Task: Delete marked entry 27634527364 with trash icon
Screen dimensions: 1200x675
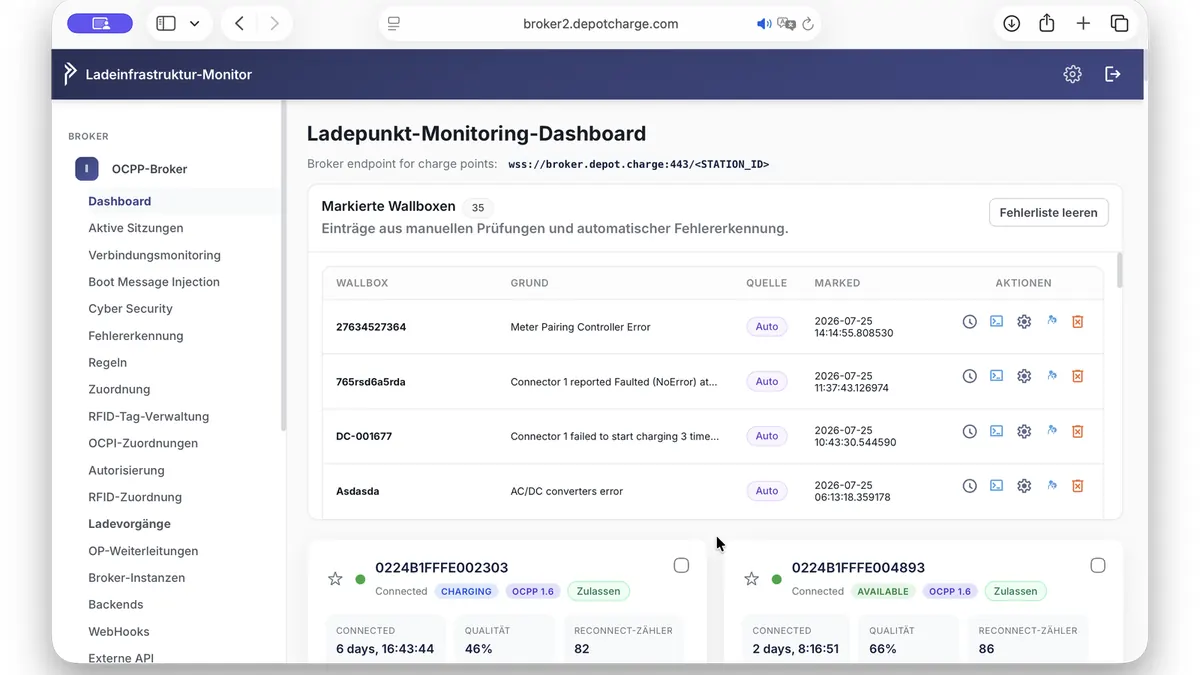Action: (x=1078, y=322)
